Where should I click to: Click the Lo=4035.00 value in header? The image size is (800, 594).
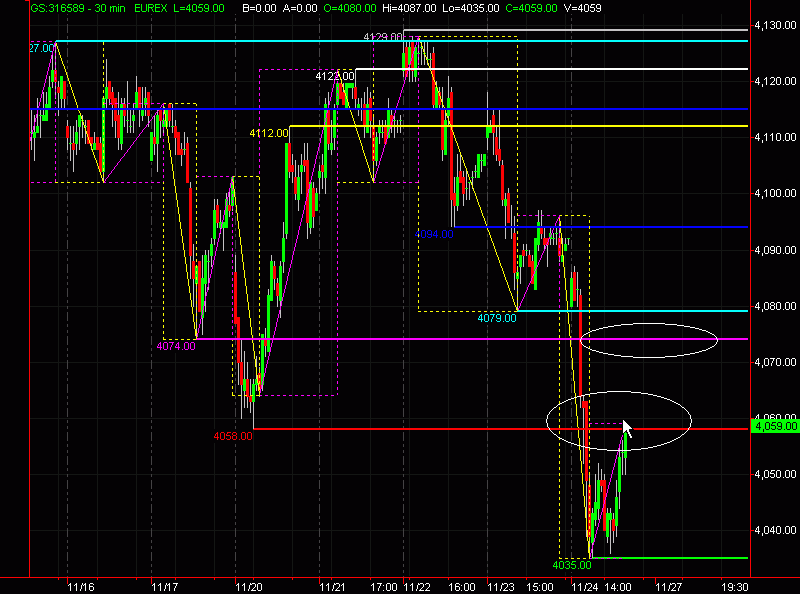point(470,8)
